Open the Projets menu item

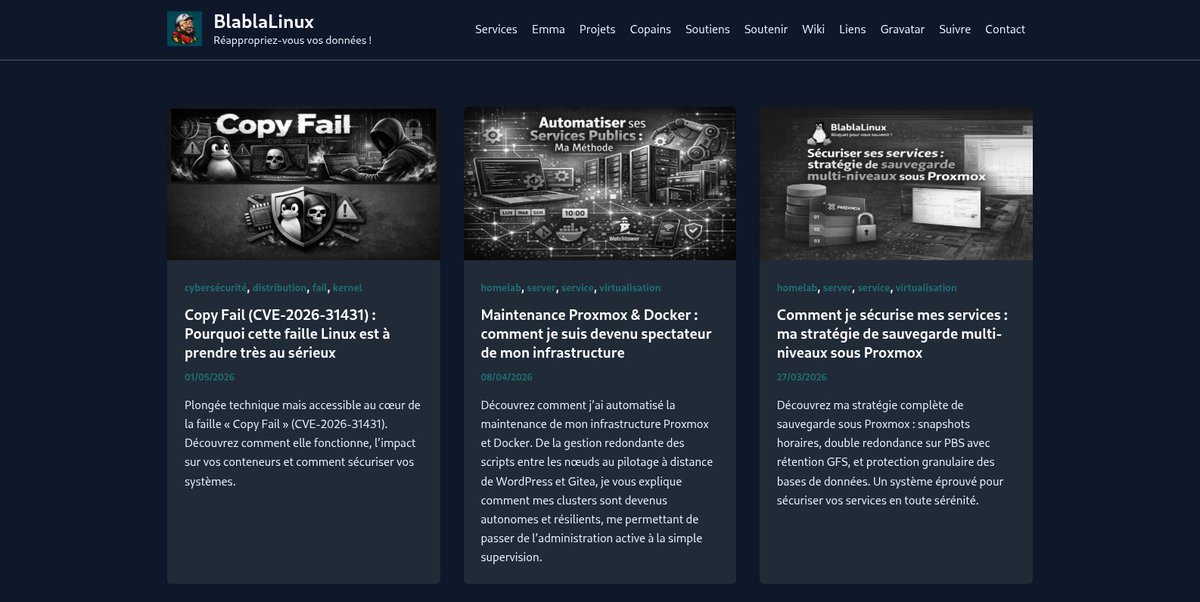pyautogui.click(x=597, y=29)
